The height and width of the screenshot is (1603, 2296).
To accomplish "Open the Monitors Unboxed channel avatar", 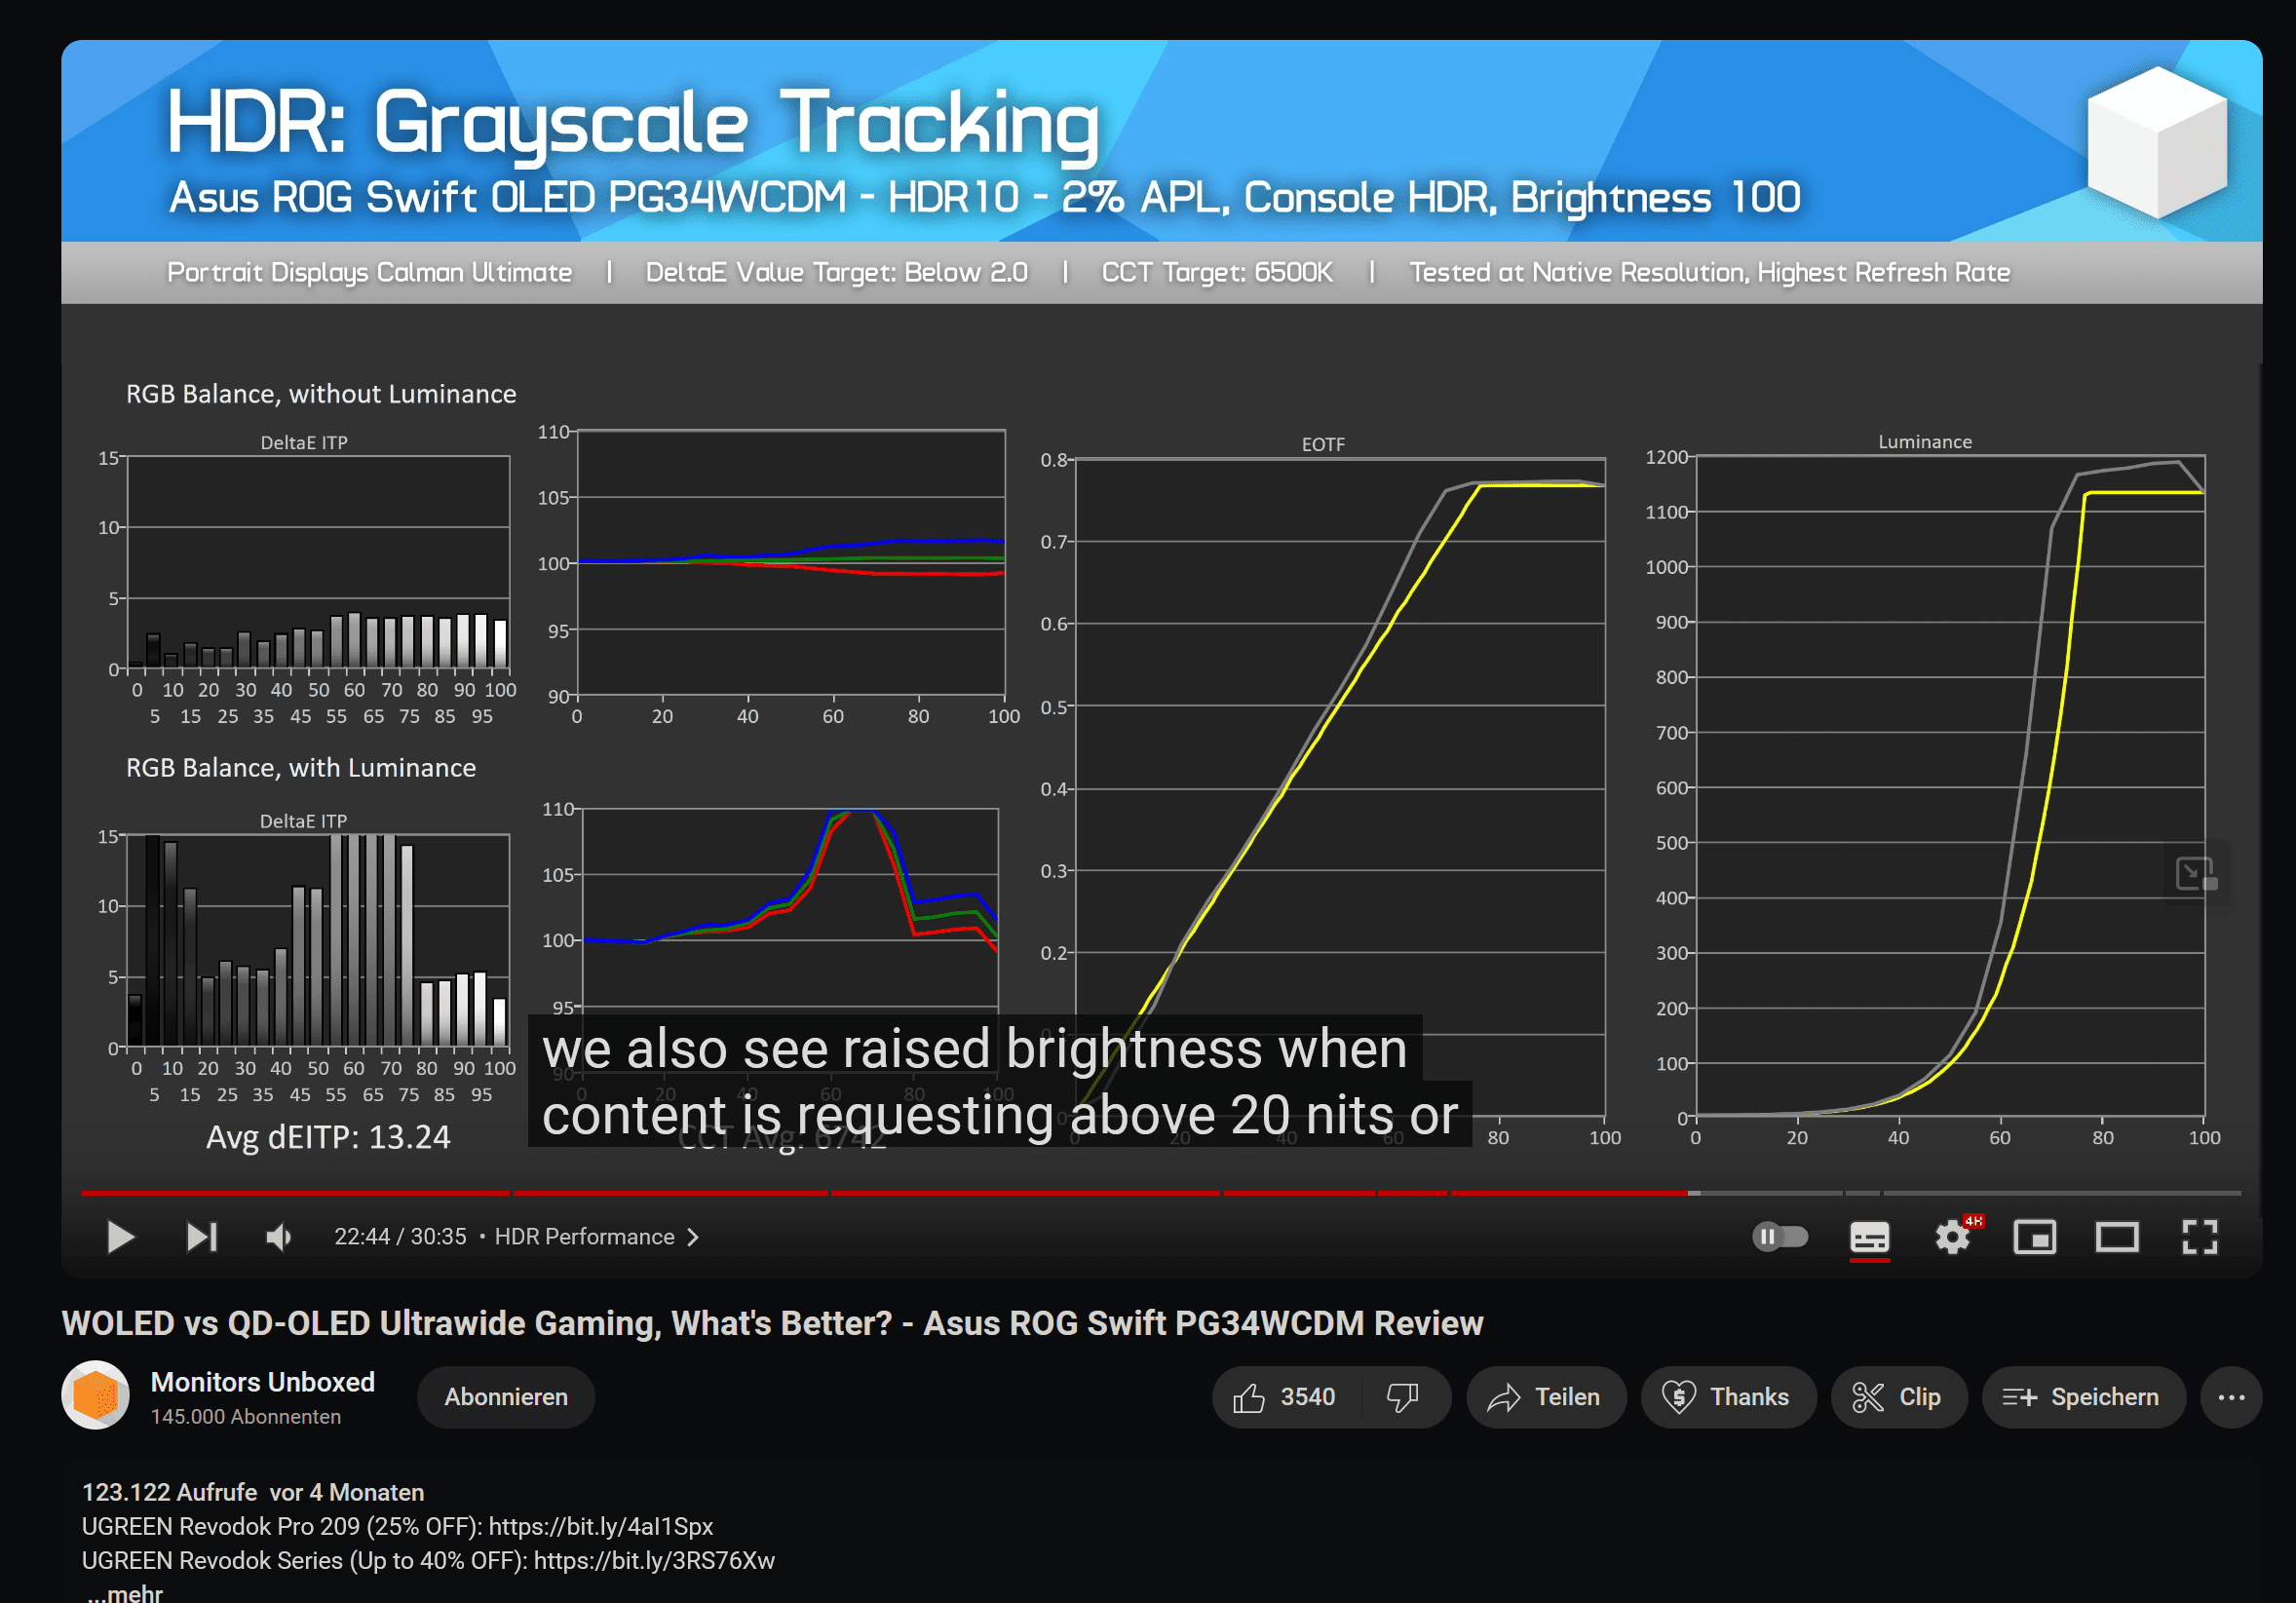I will (96, 1395).
